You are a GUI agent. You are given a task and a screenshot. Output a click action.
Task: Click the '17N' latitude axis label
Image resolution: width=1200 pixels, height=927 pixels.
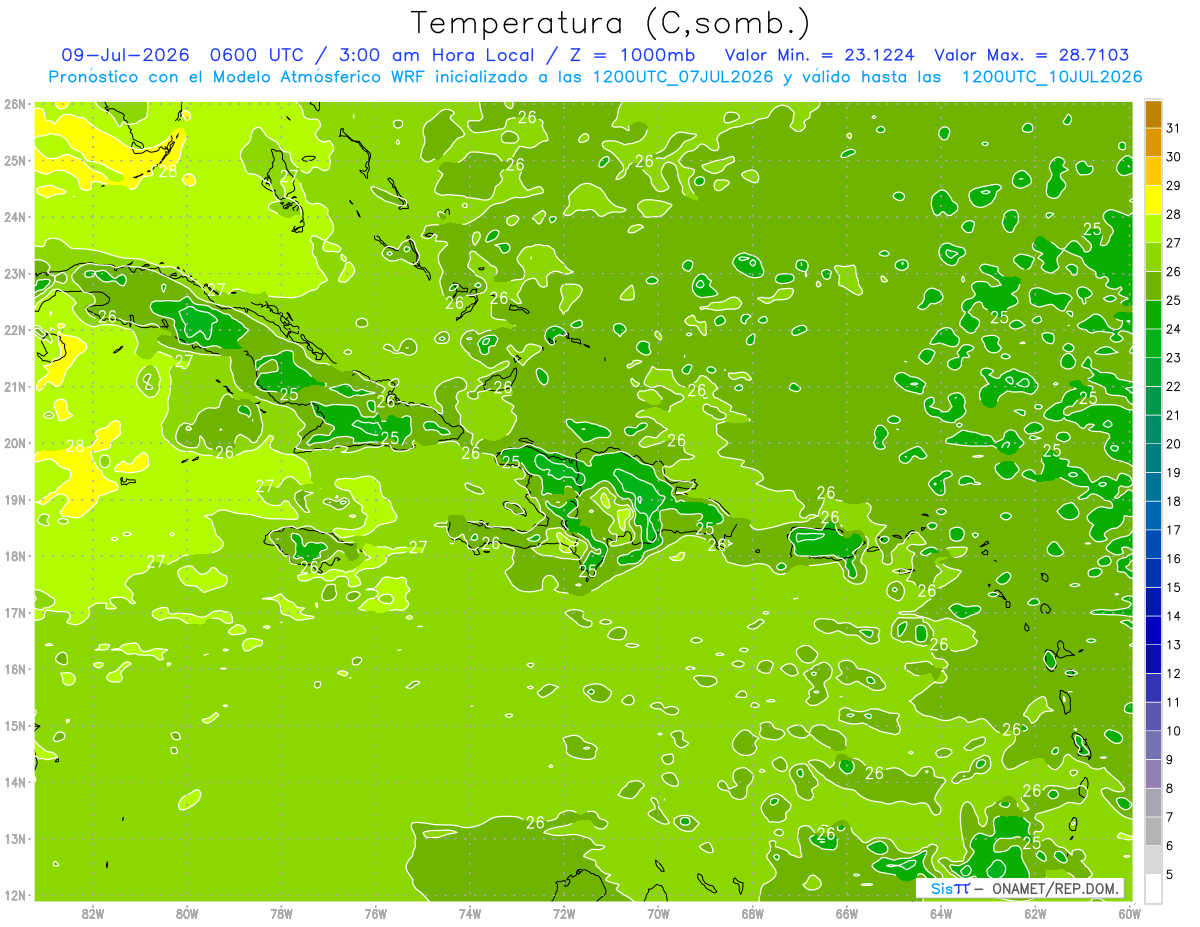pos(14,613)
